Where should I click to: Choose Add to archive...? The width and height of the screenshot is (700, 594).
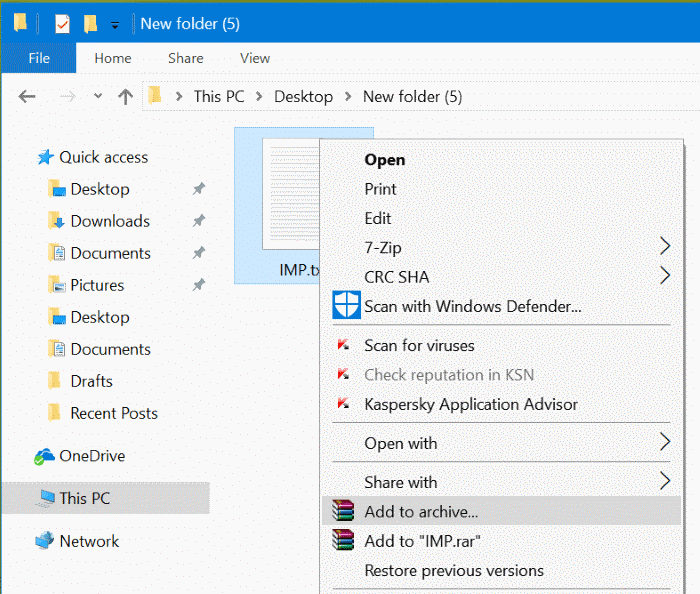tap(501, 511)
